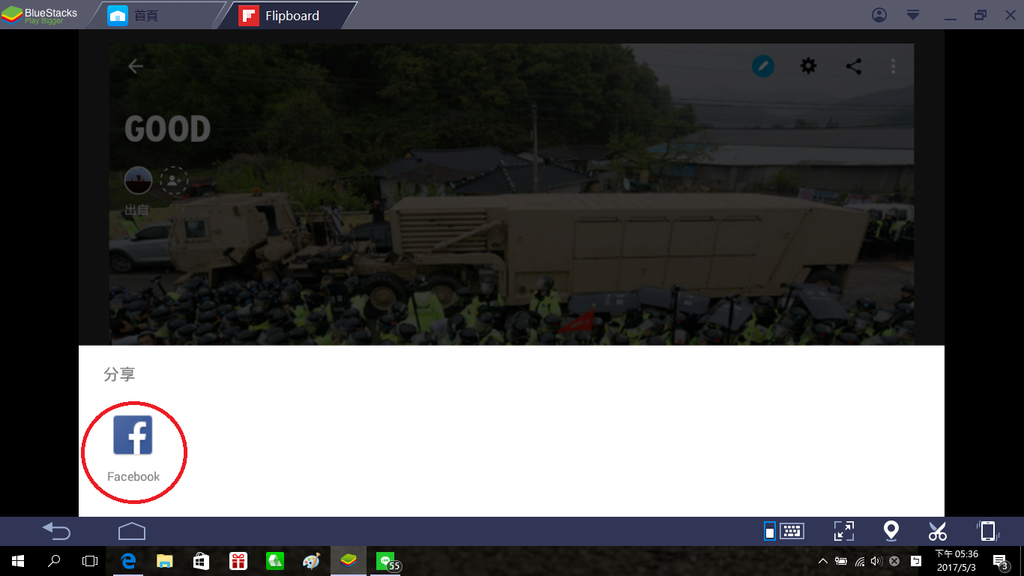Click the input method indicator in tray

pyautogui.click(x=916, y=561)
